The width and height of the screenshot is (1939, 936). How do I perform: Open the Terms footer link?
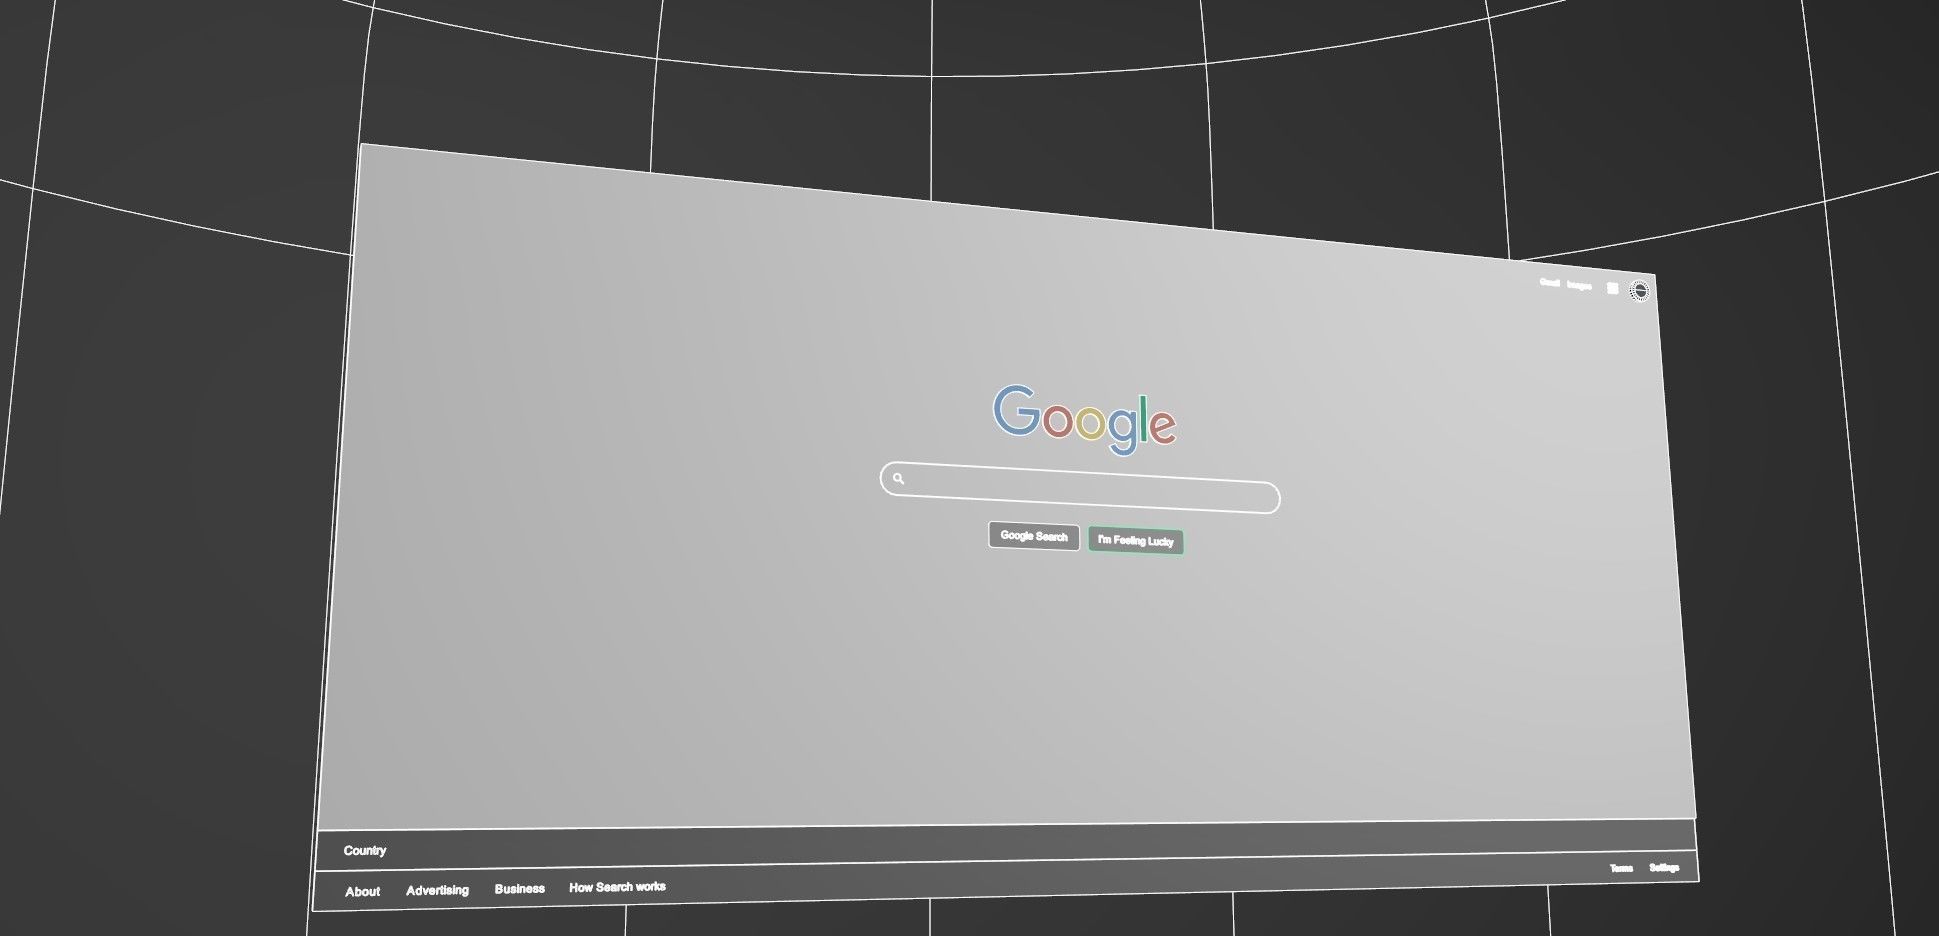click(1621, 868)
